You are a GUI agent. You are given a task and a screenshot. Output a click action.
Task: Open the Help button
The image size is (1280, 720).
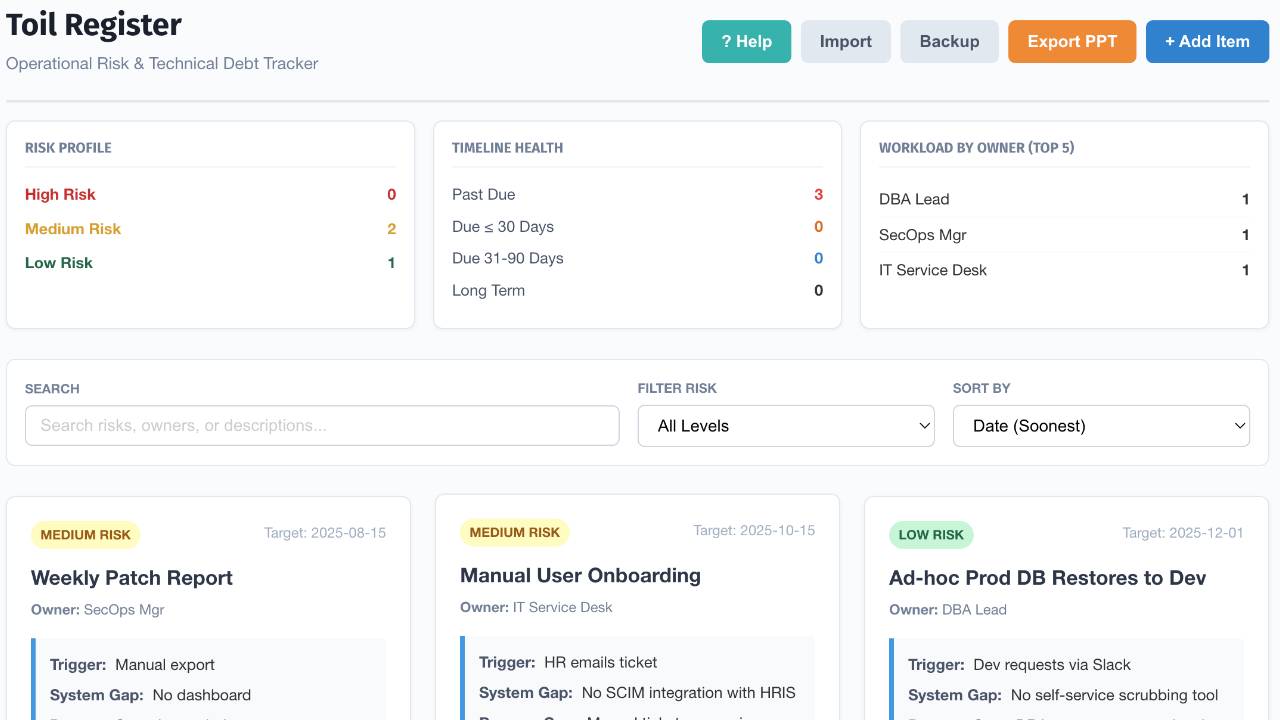pos(746,41)
